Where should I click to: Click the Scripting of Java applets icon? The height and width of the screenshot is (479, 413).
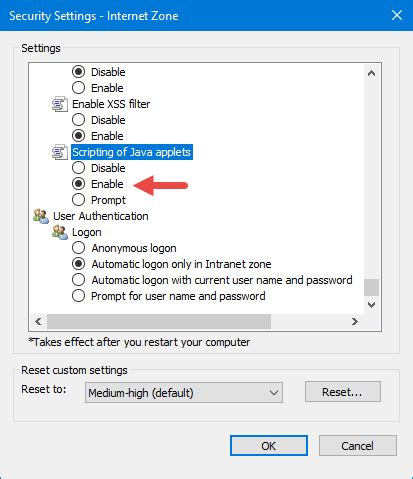tap(60, 152)
